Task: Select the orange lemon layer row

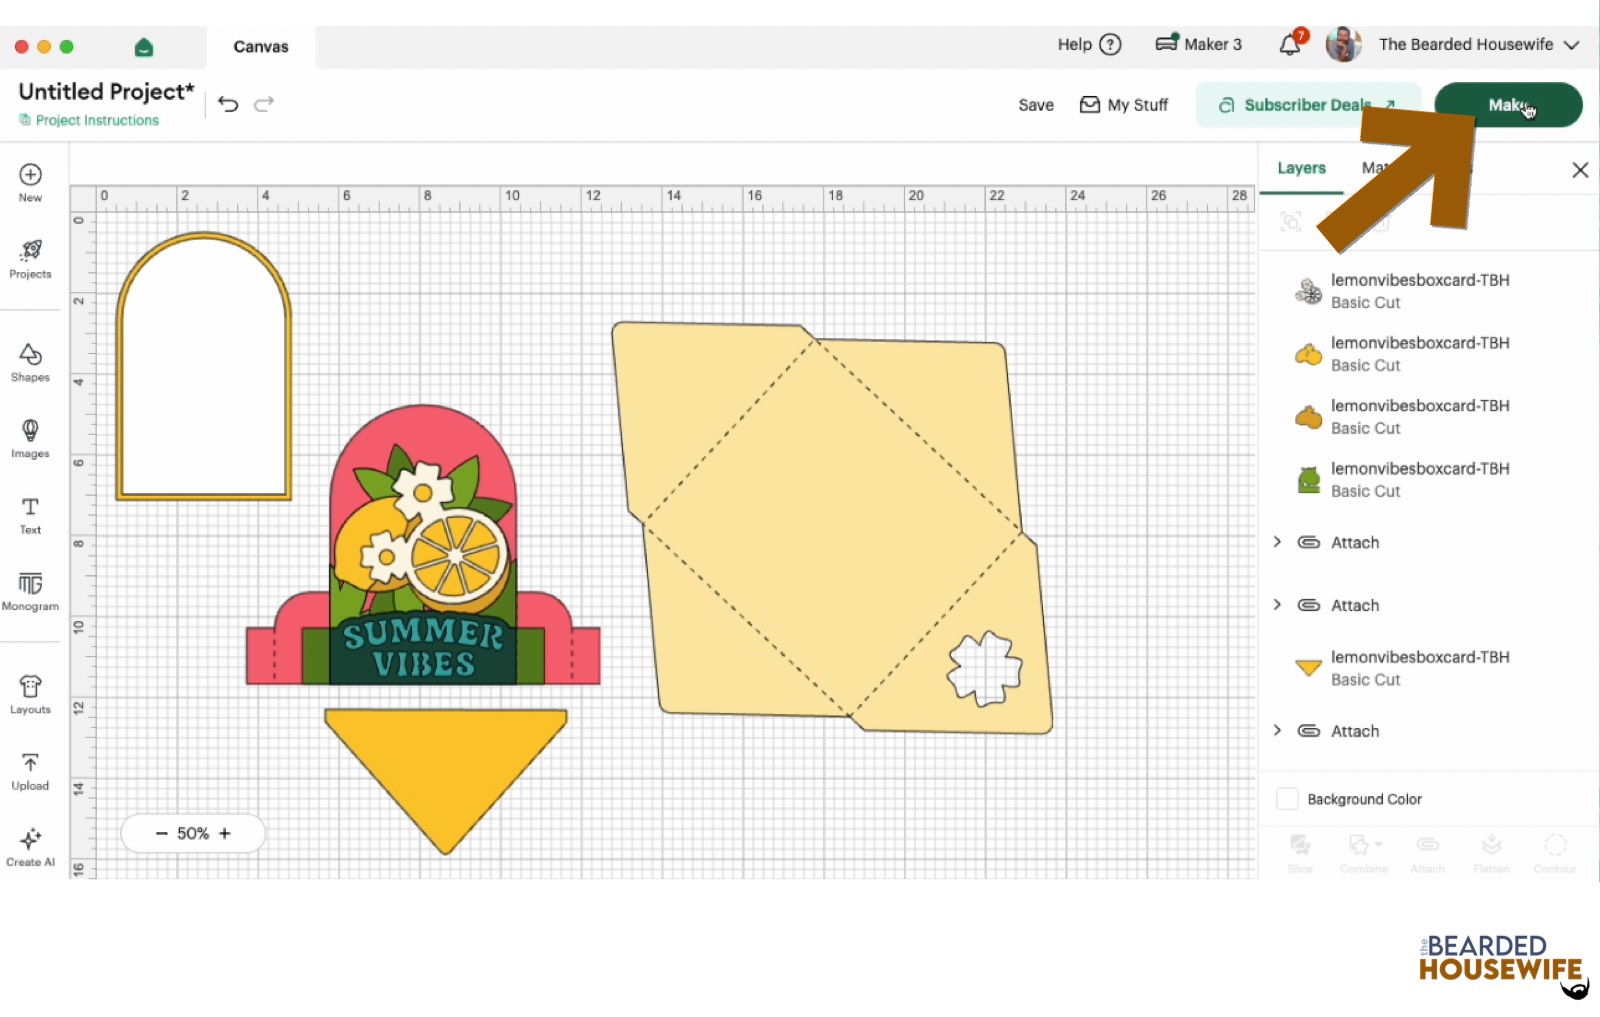Action: click(1428, 417)
